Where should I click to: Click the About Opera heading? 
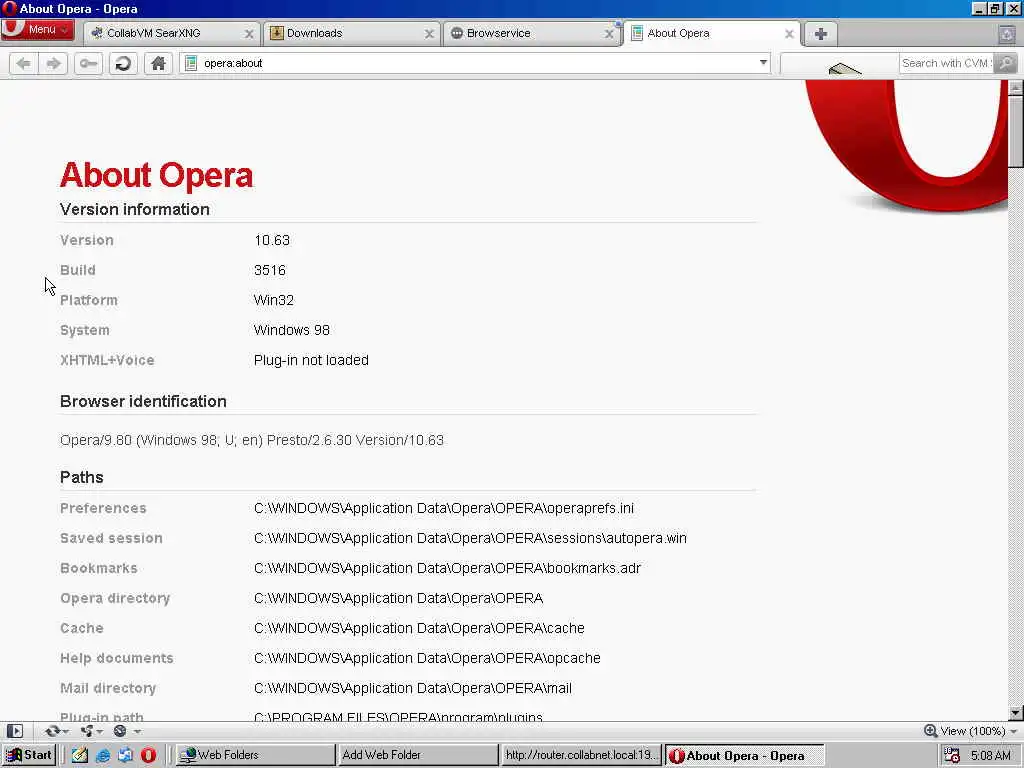tap(156, 175)
